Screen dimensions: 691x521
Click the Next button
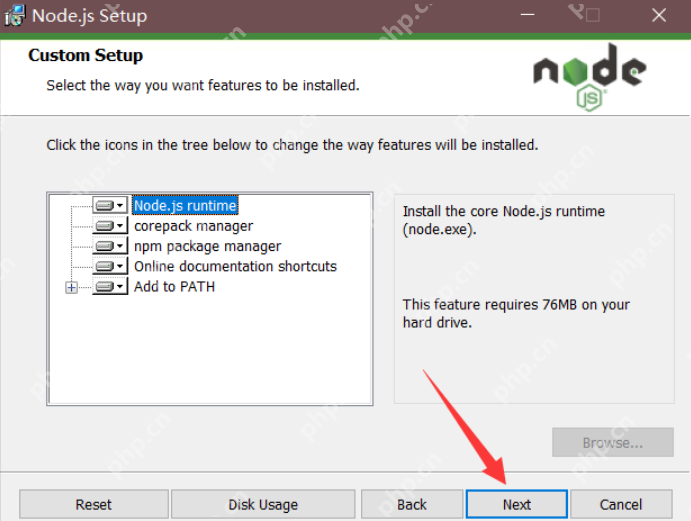click(517, 504)
